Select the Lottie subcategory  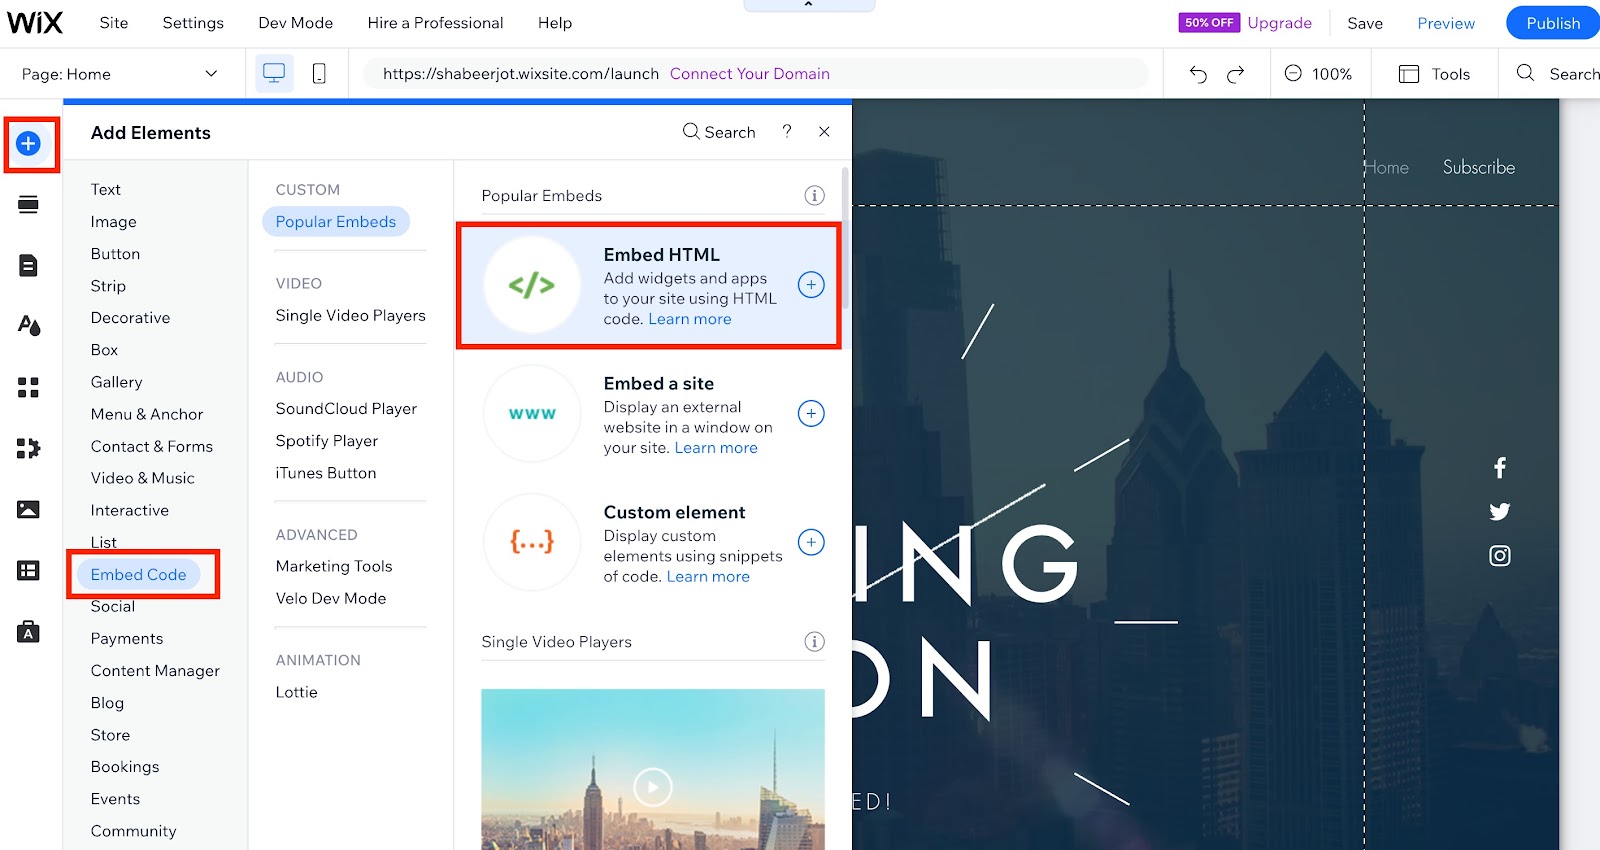(x=297, y=692)
